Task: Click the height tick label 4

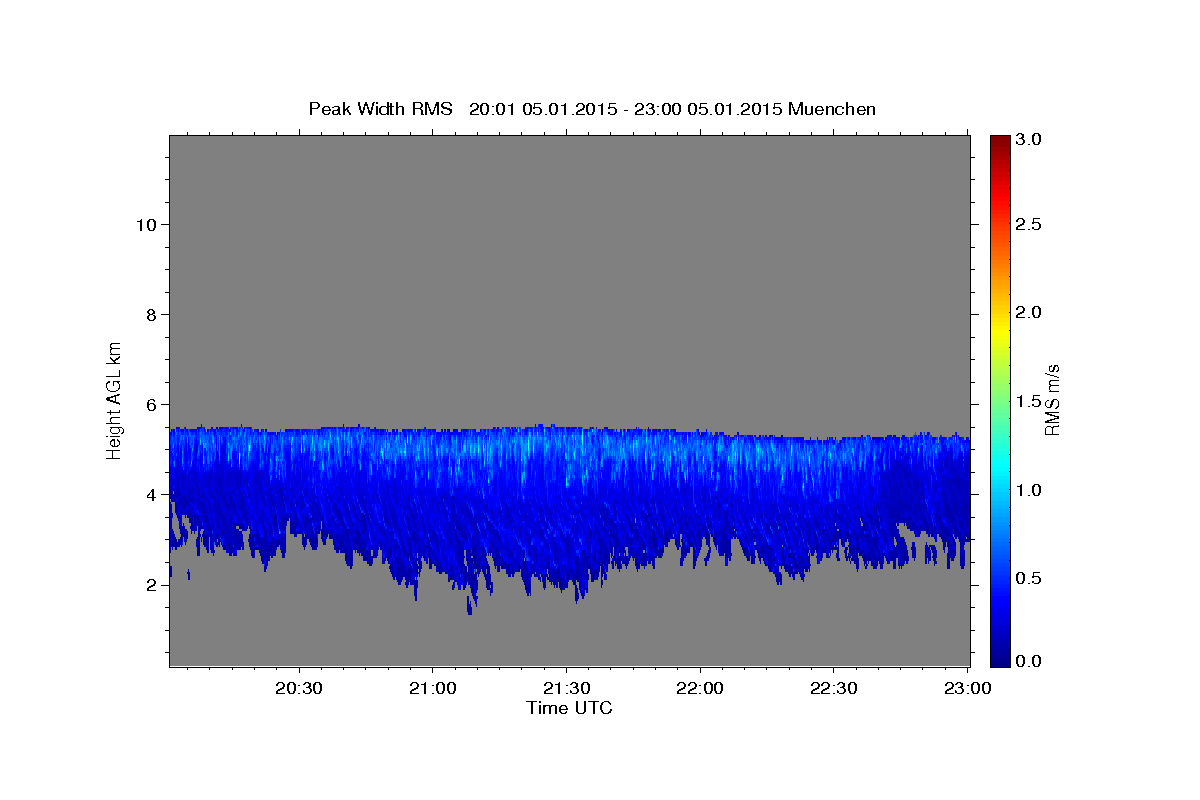Action: pyautogui.click(x=152, y=494)
